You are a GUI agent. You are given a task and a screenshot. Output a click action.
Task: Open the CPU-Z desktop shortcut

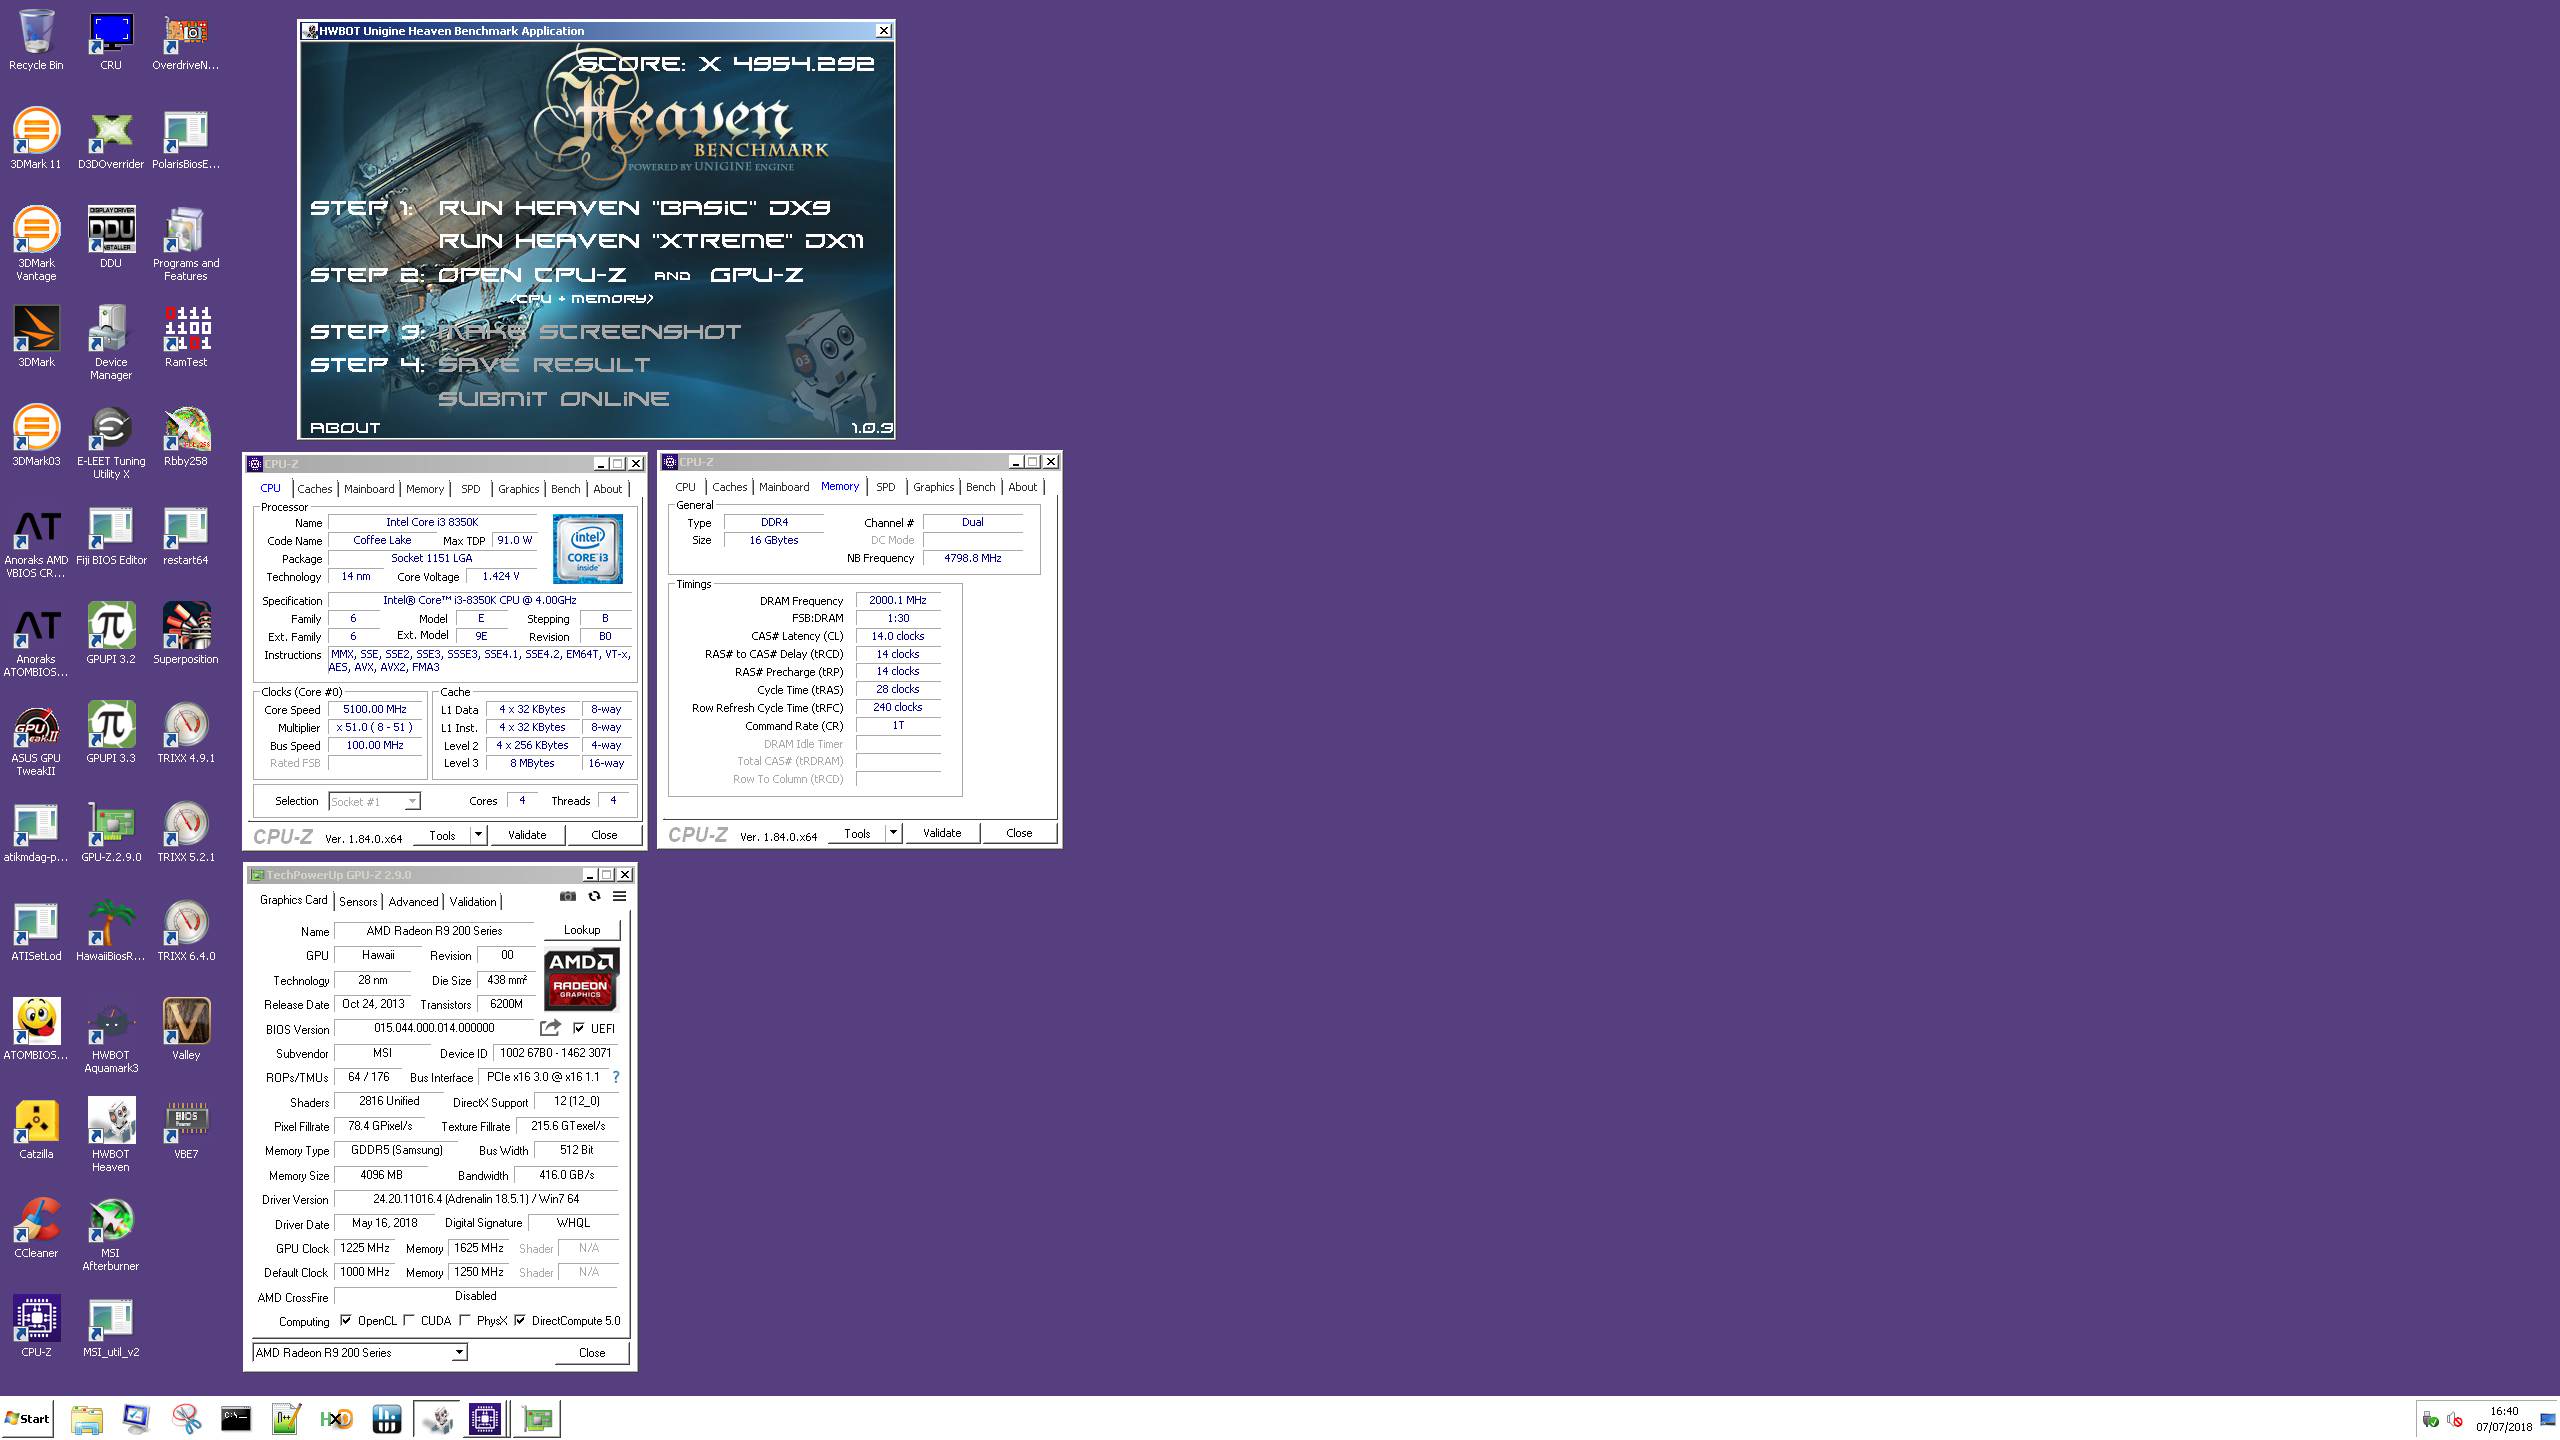click(x=36, y=1327)
